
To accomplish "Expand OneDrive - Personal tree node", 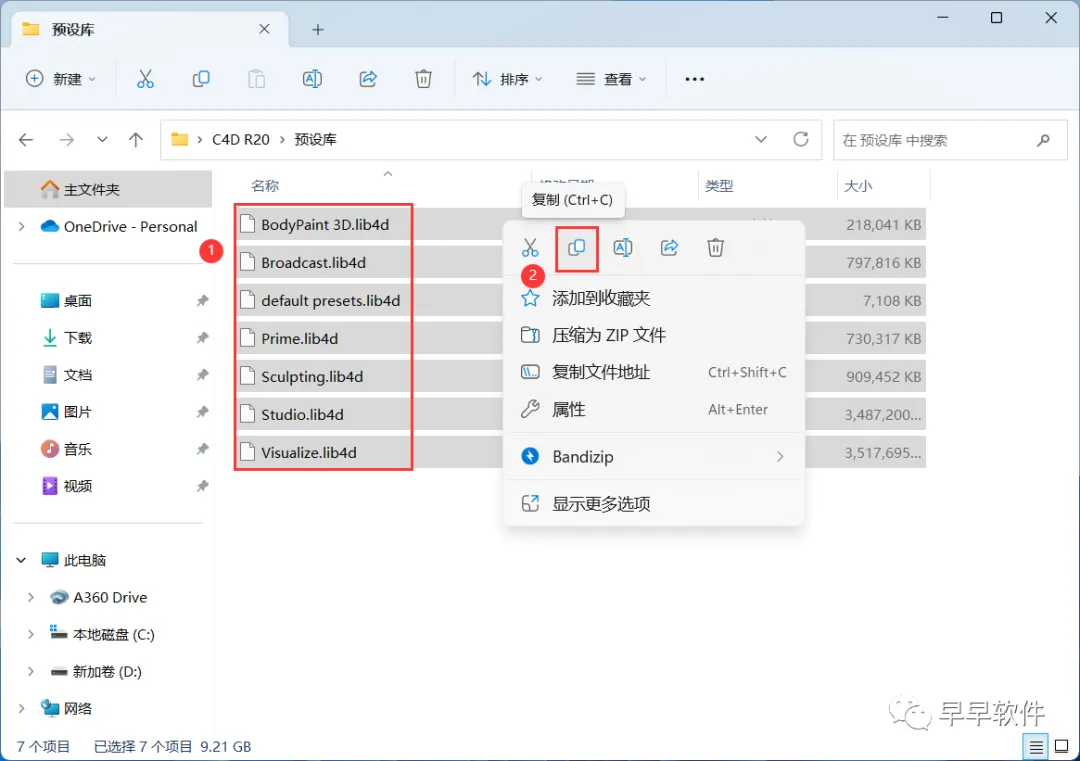I will pos(21,227).
